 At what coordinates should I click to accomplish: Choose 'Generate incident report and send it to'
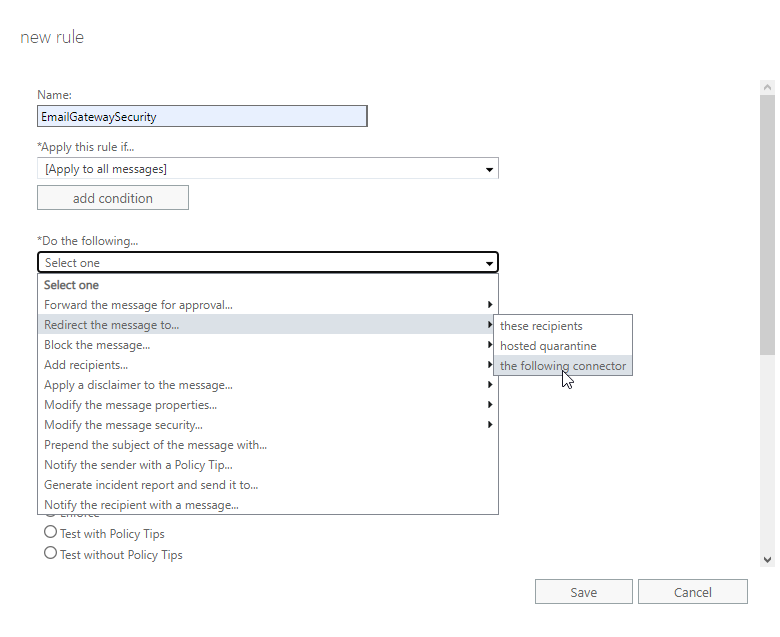(x=151, y=485)
